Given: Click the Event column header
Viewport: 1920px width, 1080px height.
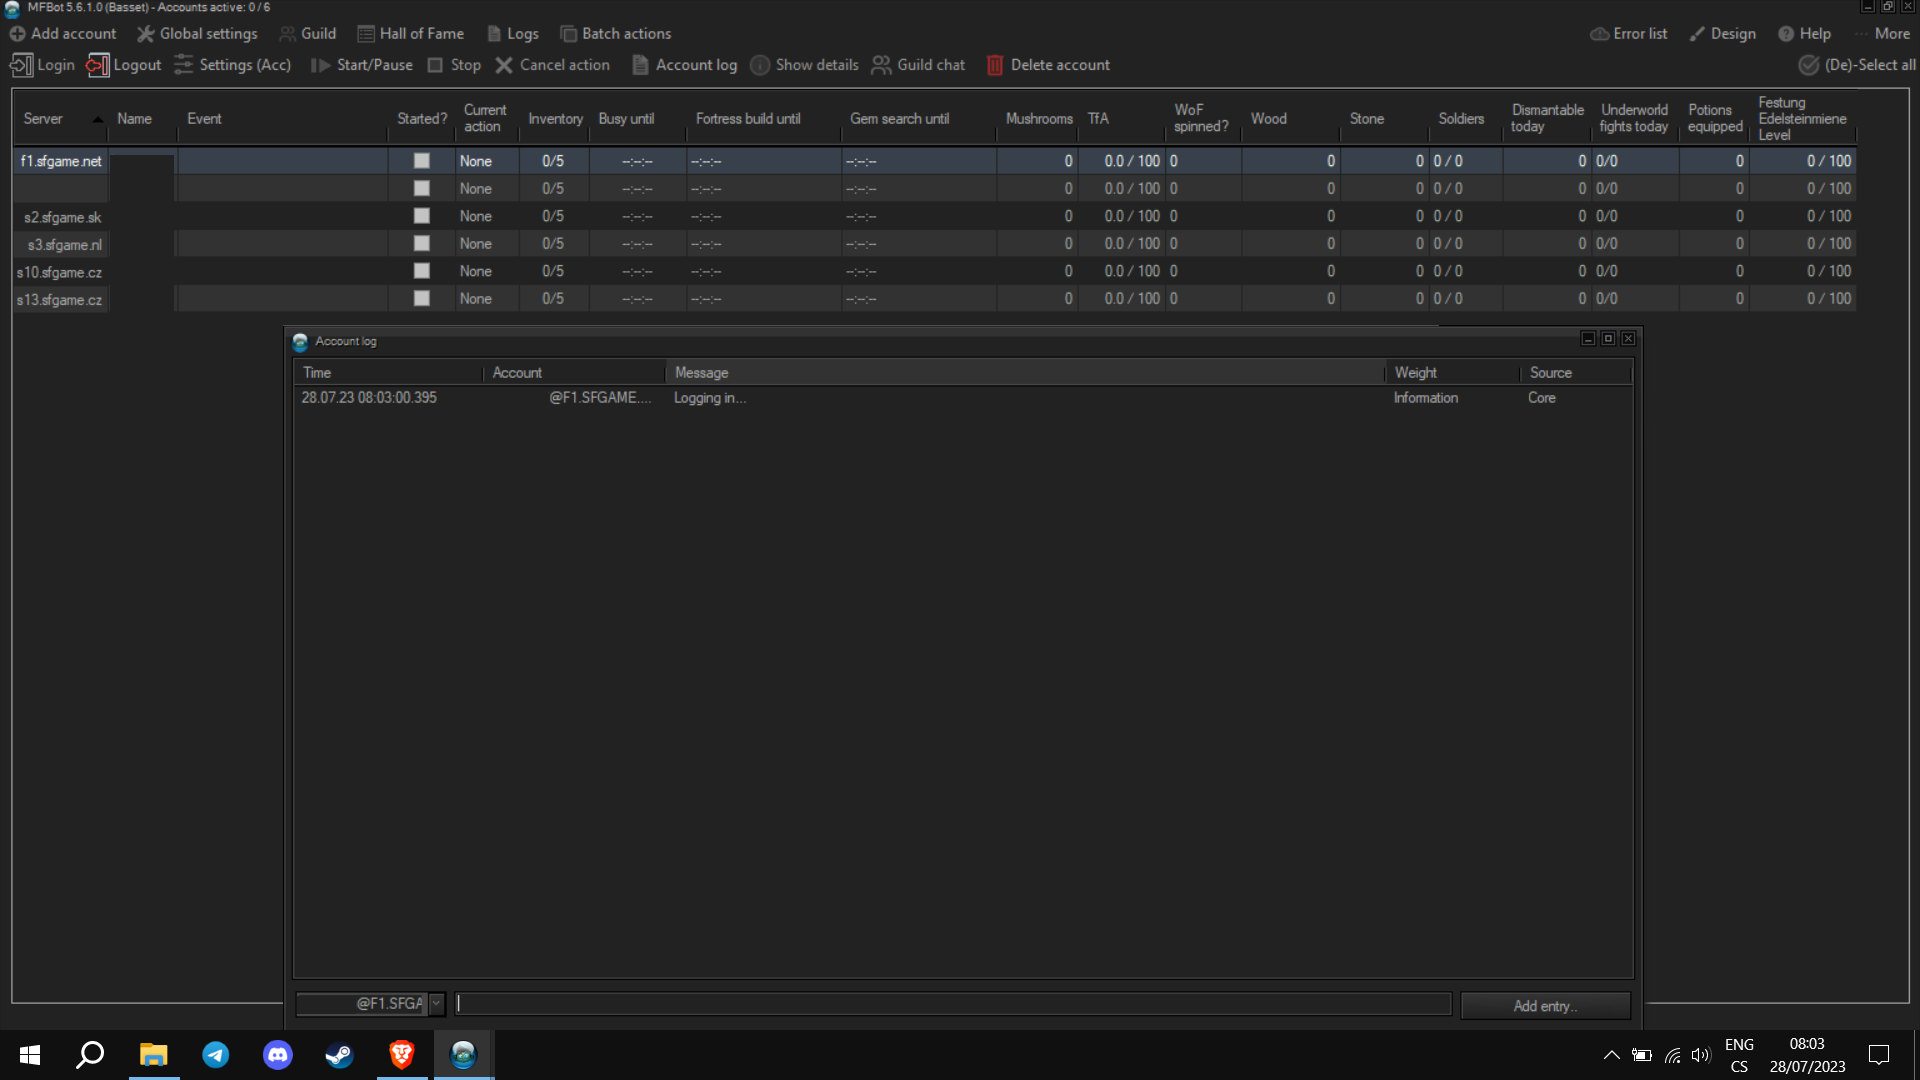Looking at the screenshot, I should point(283,119).
